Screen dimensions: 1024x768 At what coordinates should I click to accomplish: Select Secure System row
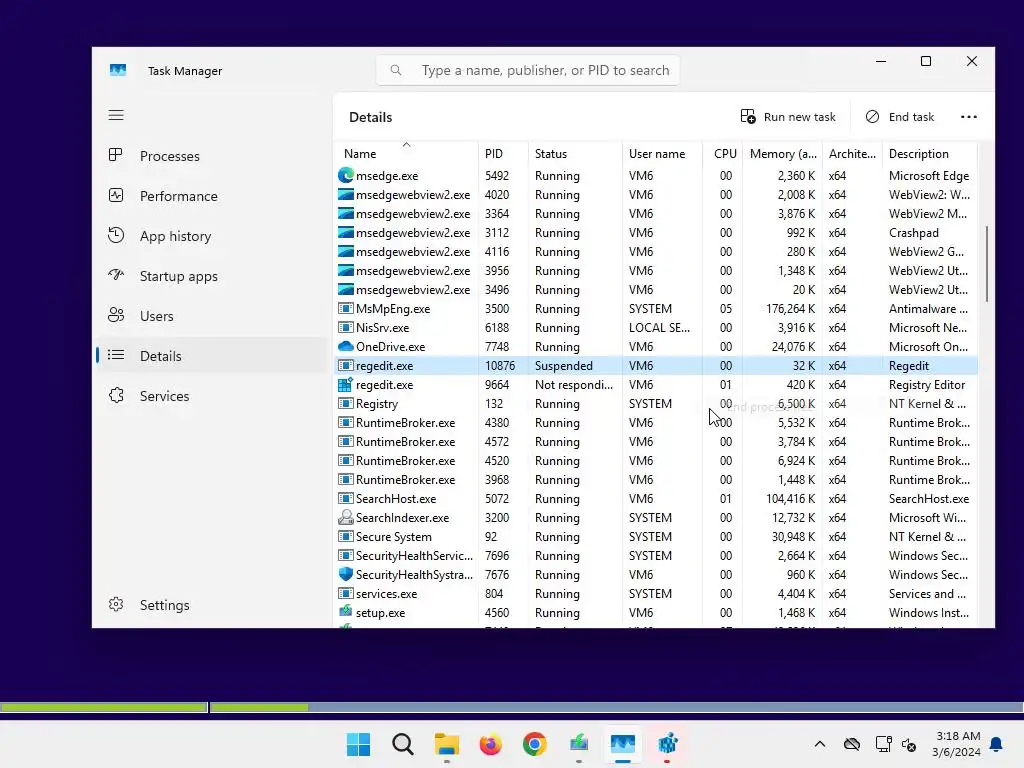pos(657,537)
